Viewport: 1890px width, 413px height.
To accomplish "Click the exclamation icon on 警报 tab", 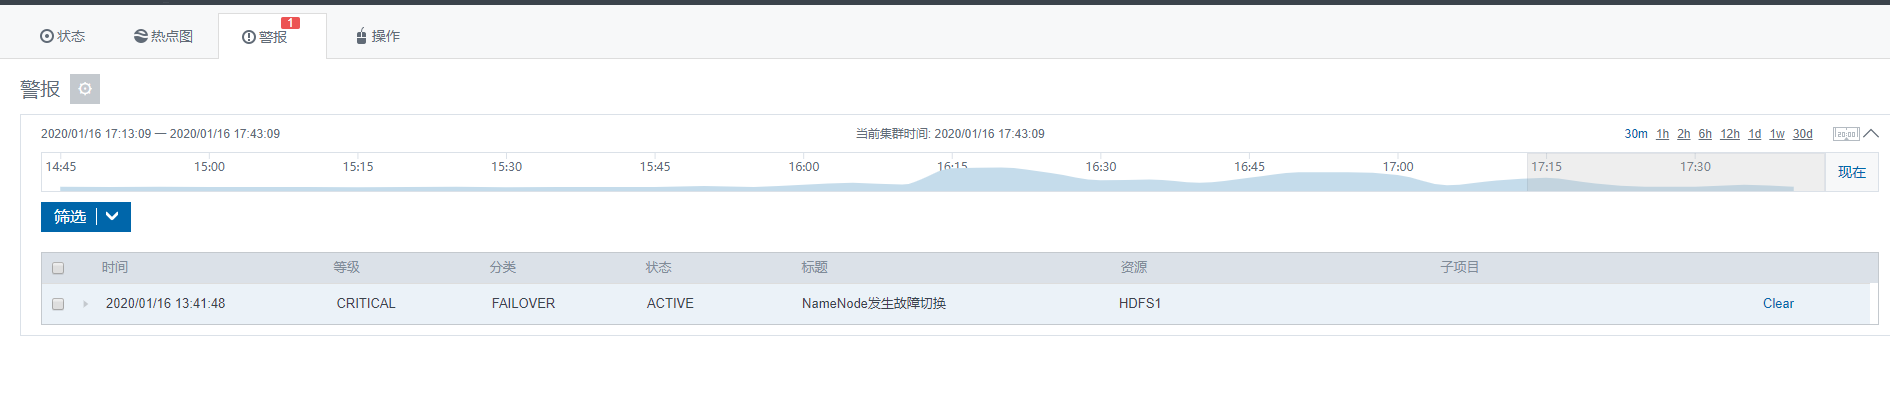I will tap(249, 37).
